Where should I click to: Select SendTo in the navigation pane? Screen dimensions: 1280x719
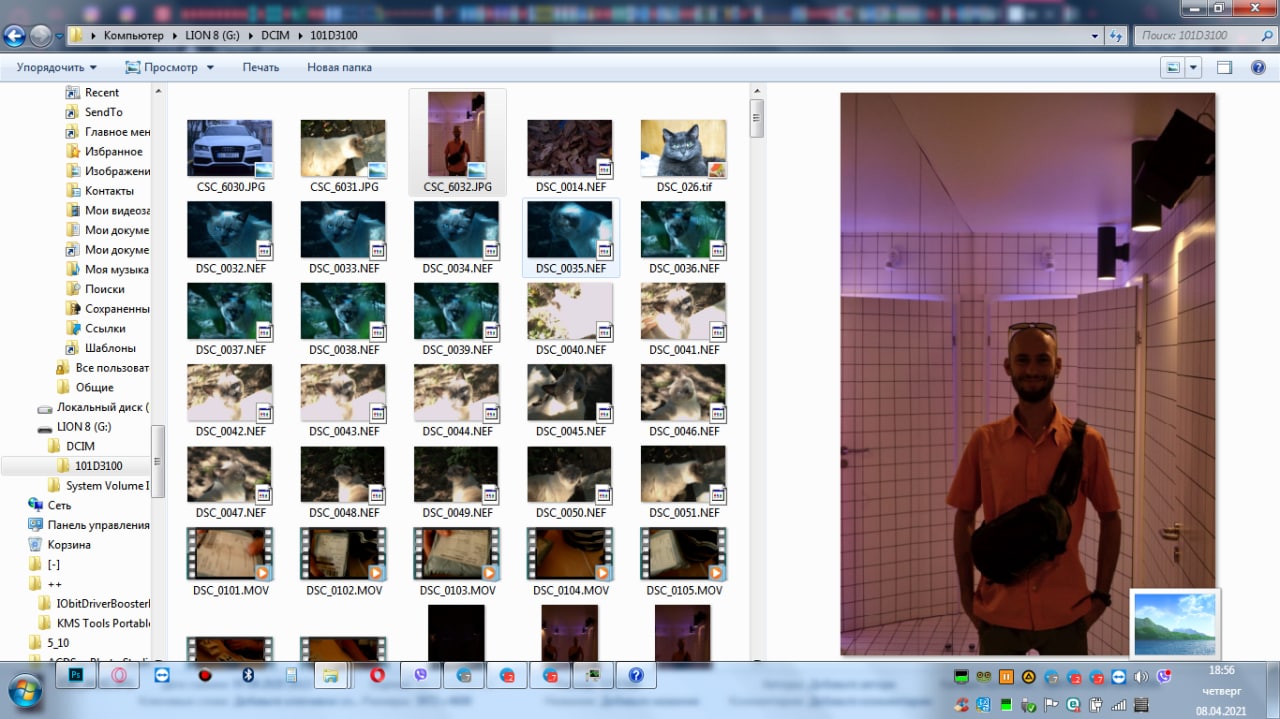point(103,112)
